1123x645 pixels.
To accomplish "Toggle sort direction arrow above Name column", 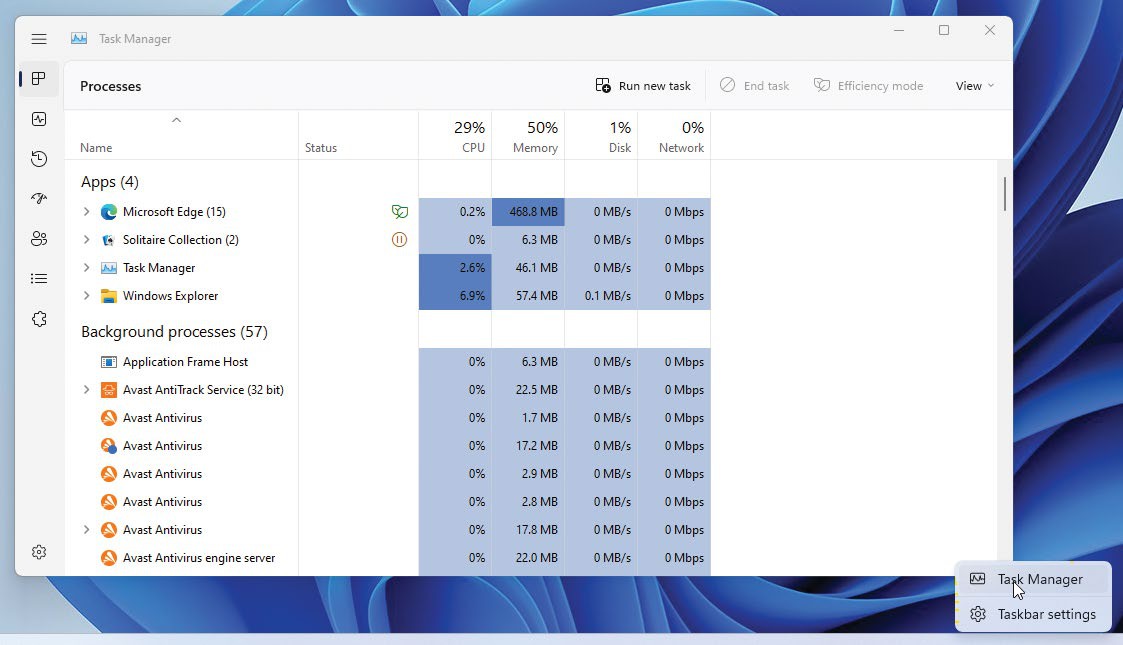I will (x=176, y=120).
